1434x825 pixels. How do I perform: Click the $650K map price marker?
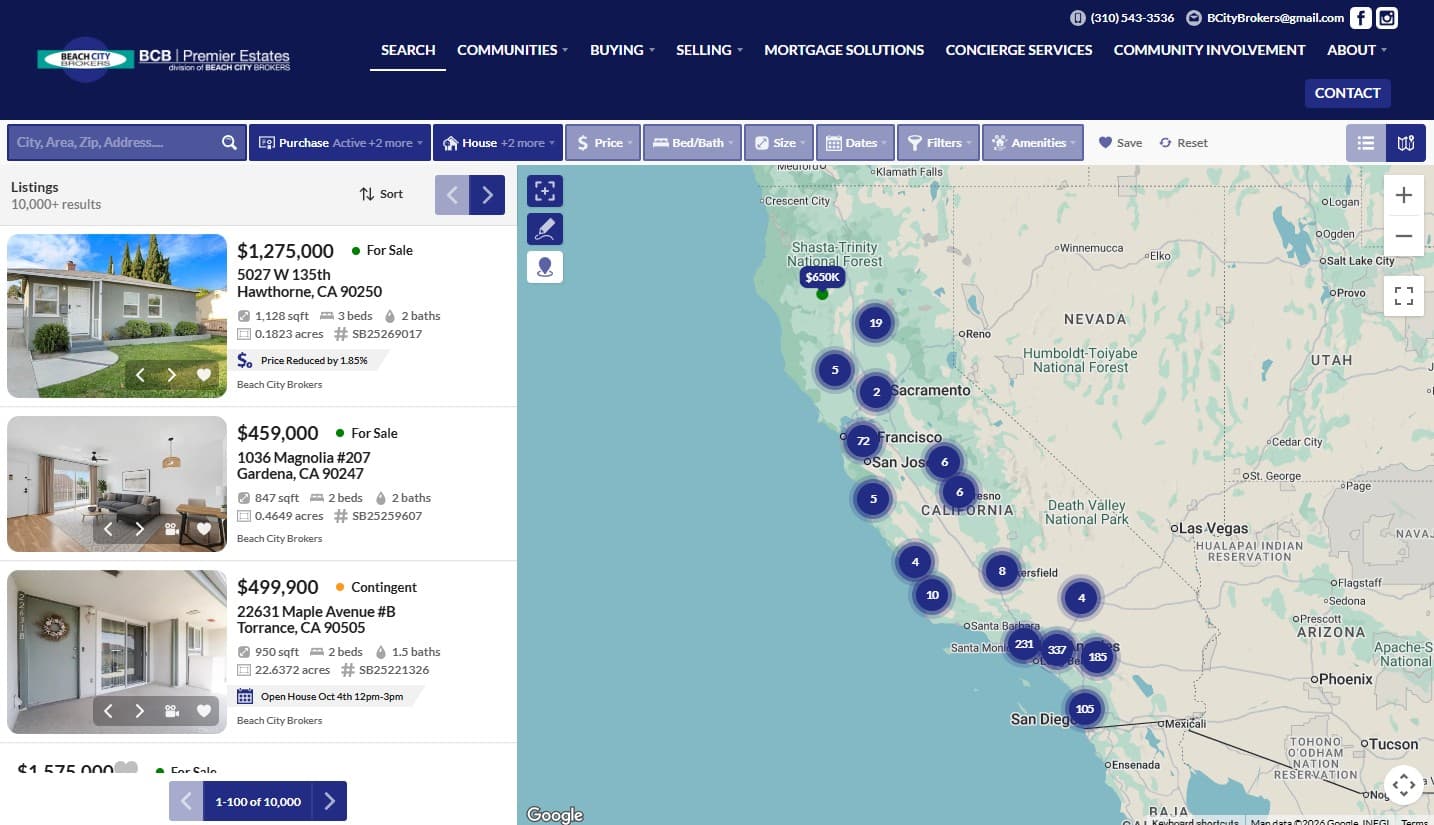[822, 277]
